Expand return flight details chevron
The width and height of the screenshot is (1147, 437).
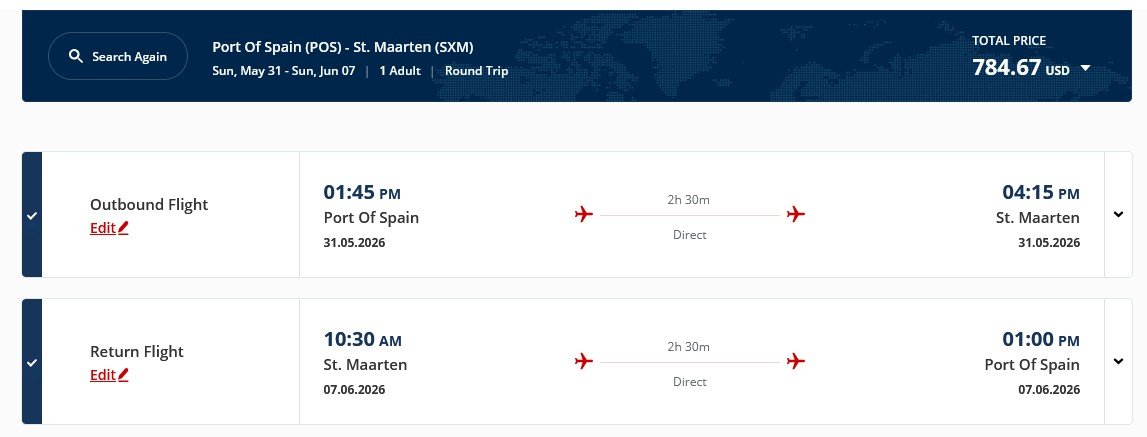point(1118,362)
